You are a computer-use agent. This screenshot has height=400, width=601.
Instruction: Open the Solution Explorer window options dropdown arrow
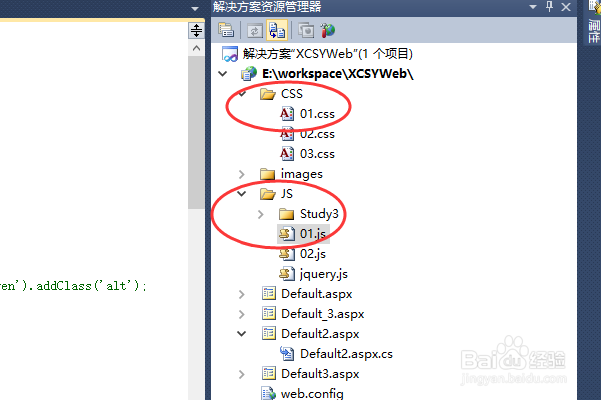pyautogui.click(x=533, y=7)
